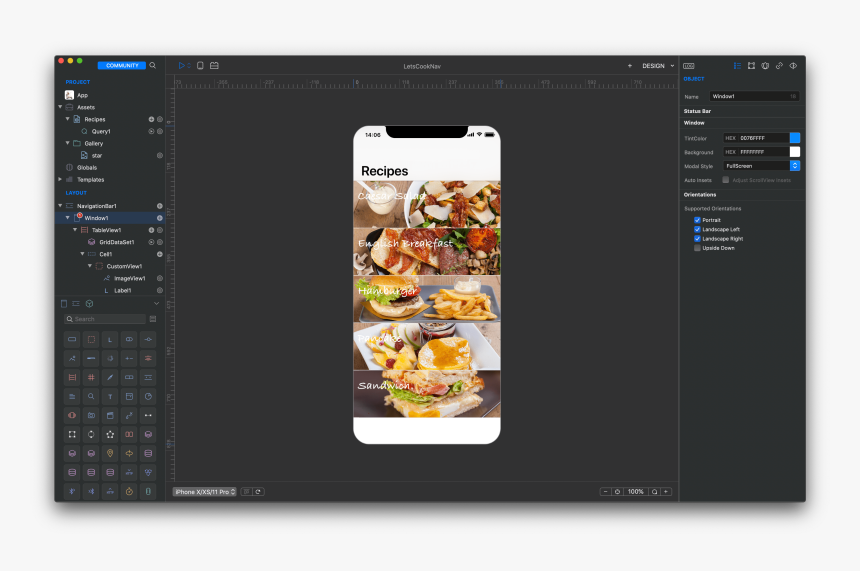The image size is (860, 571).
Task: Open the gear icon on Label1 row
Action: coord(160,290)
